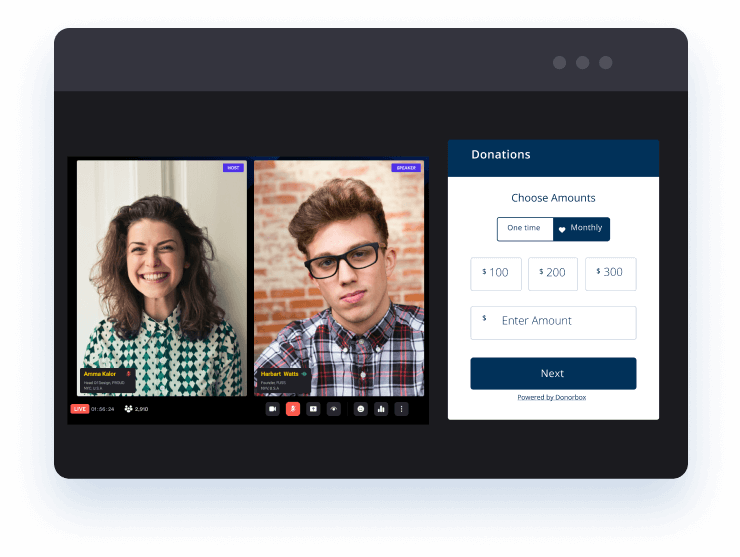Click the screen share icon
Screen dimensions: 740x557
pos(313,409)
